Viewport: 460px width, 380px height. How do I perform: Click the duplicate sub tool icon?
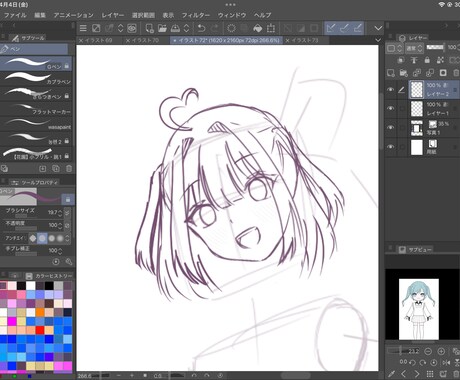[x=56, y=169]
